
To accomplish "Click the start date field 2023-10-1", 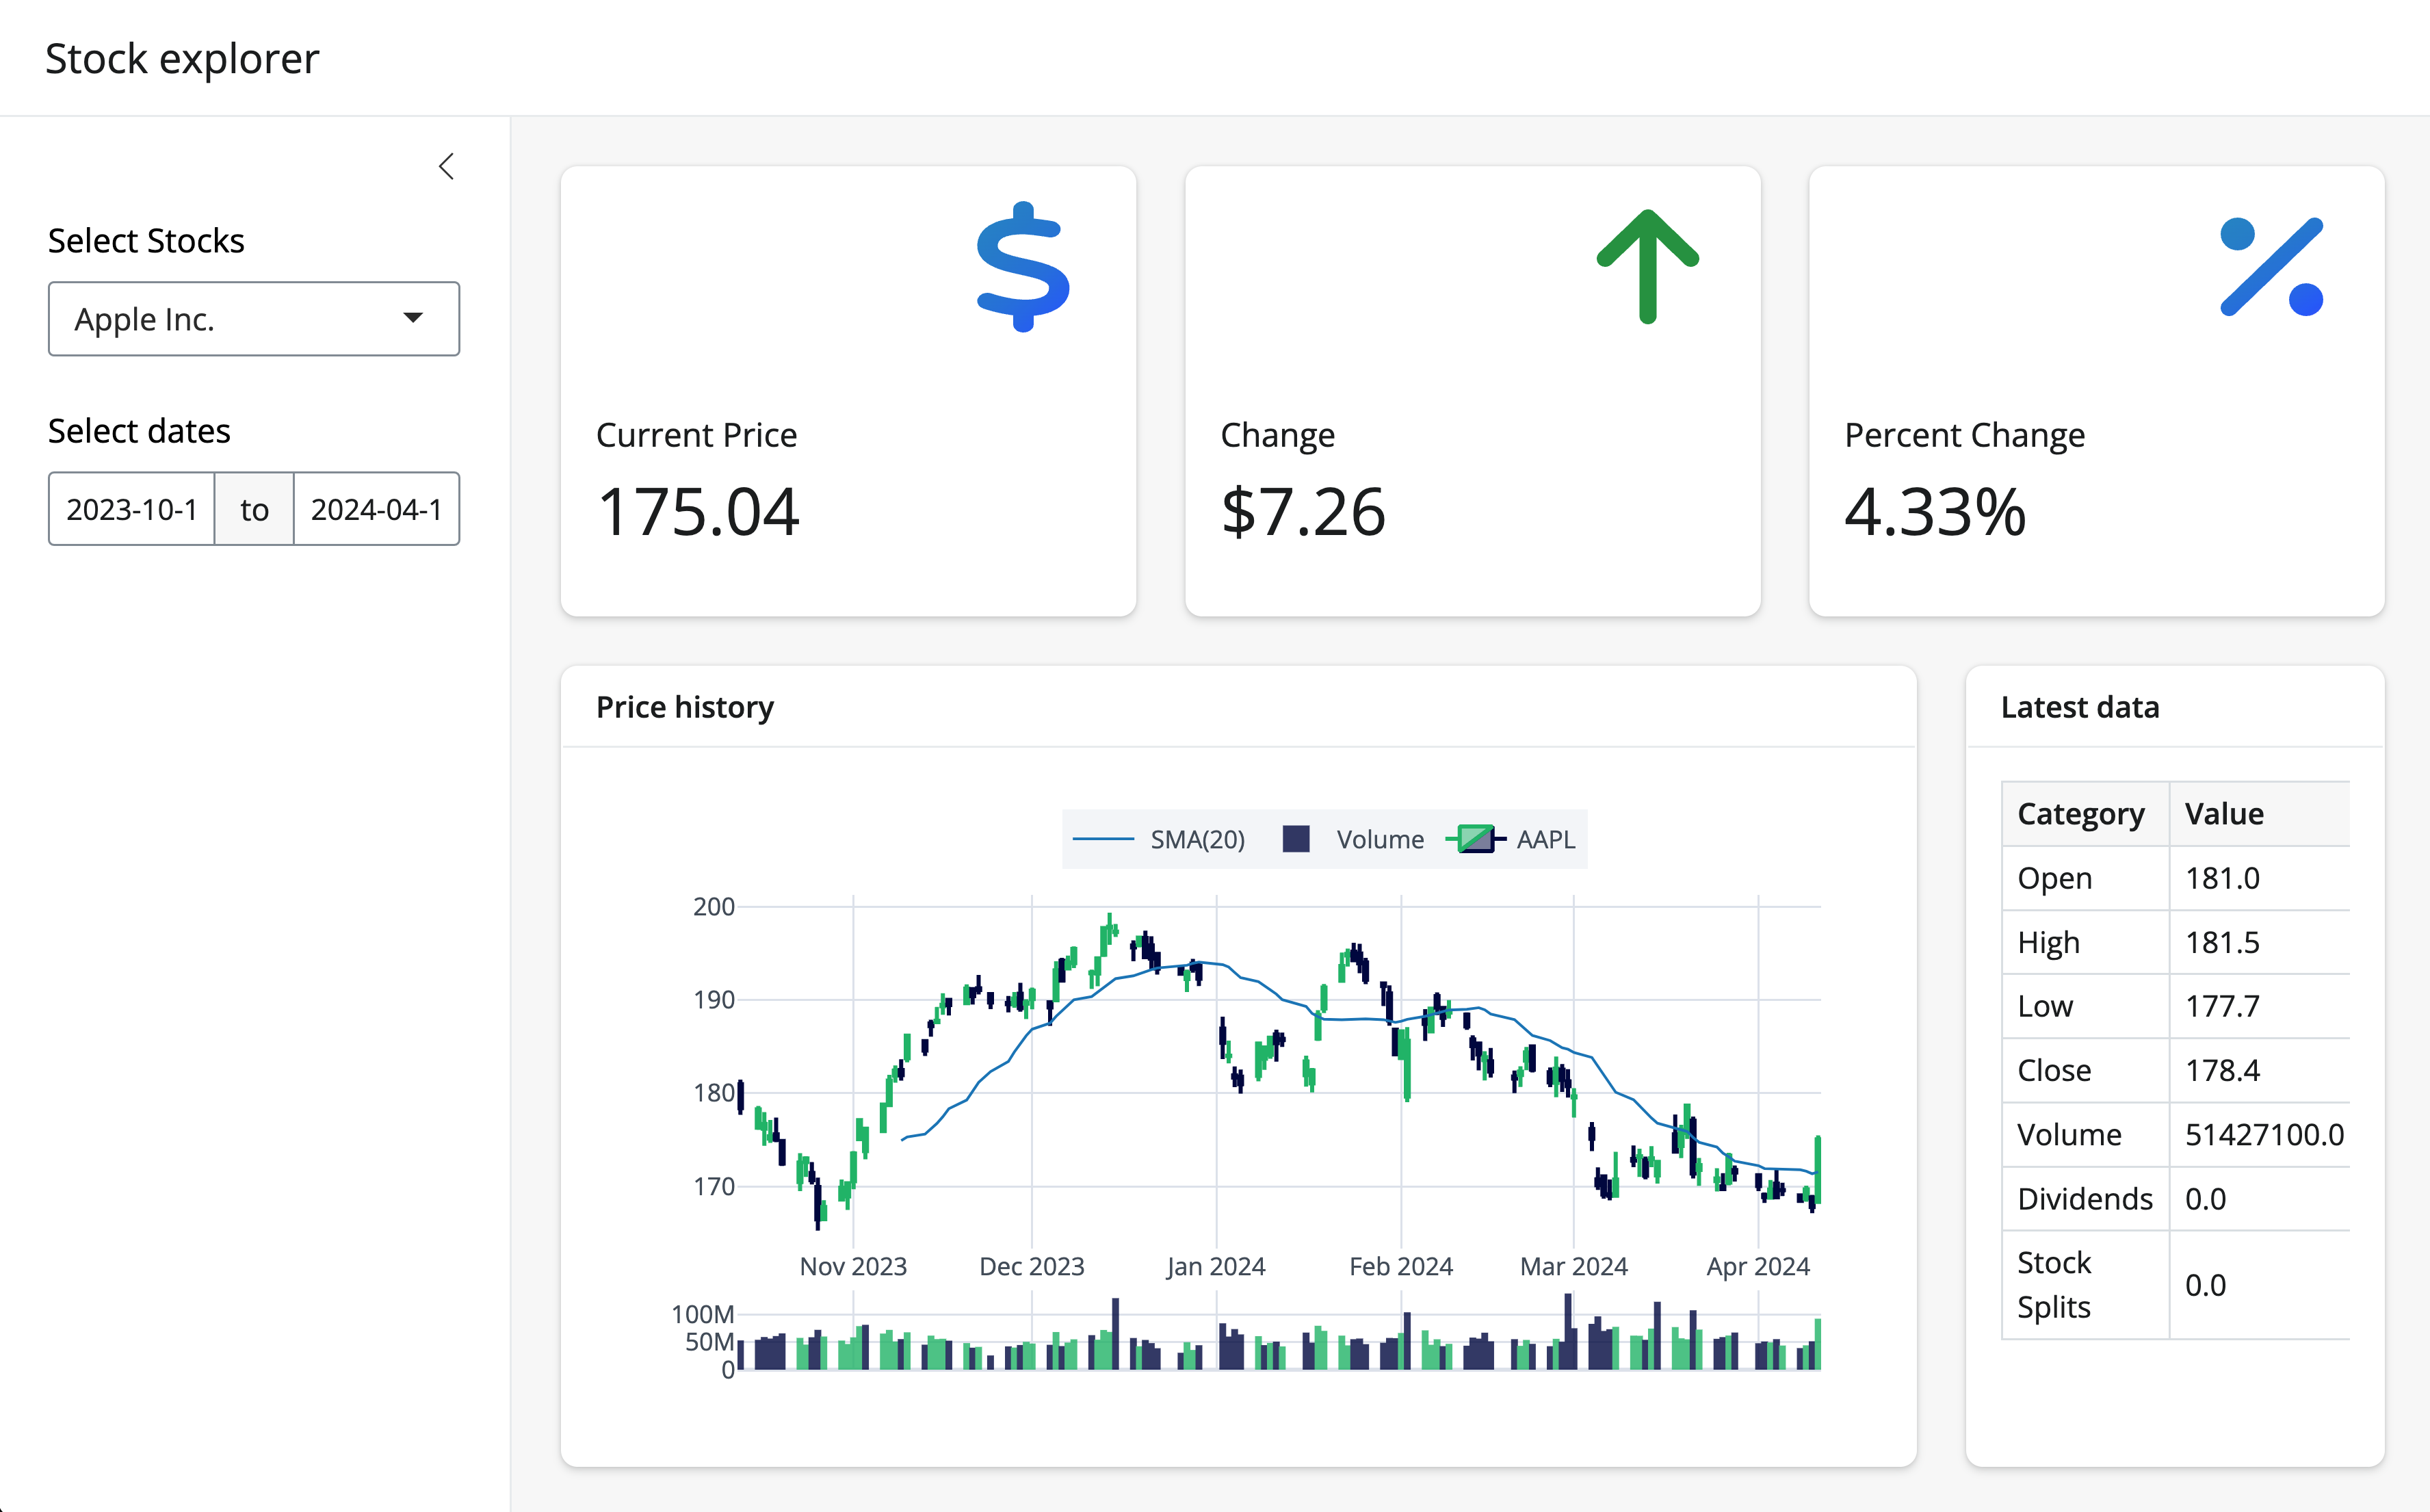I will pyautogui.click(x=132, y=509).
